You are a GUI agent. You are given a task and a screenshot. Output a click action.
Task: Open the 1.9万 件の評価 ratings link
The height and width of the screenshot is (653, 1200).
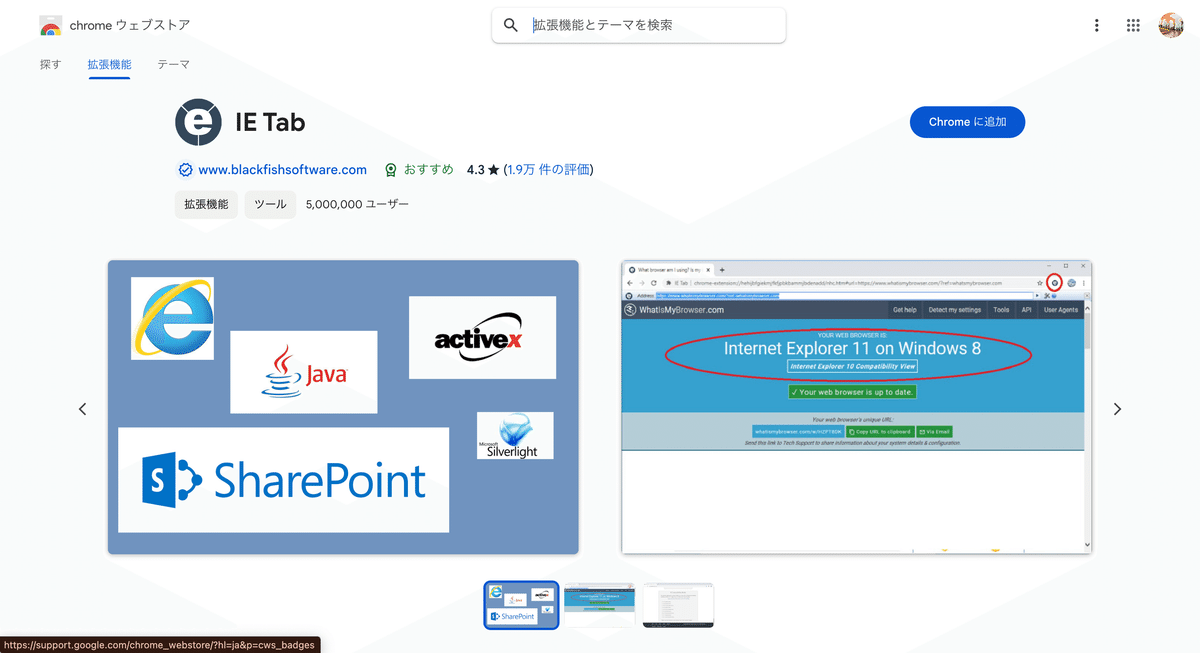point(548,170)
